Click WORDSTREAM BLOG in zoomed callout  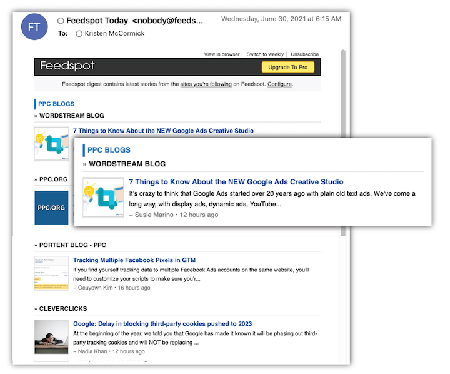(x=127, y=164)
